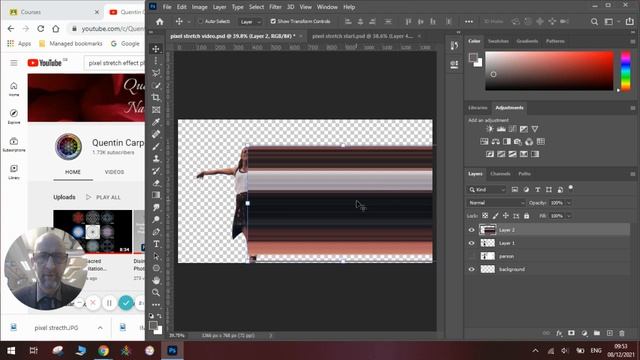Select the Move tool in Photoshop toolbar
The height and width of the screenshot is (360, 640).
[156, 49]
